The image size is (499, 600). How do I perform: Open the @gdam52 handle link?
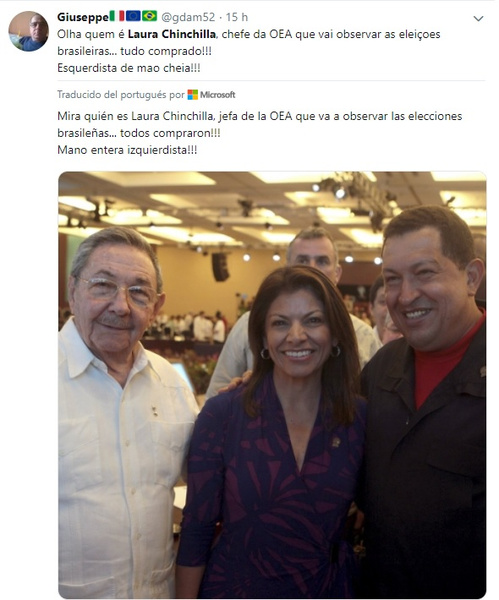188,17
